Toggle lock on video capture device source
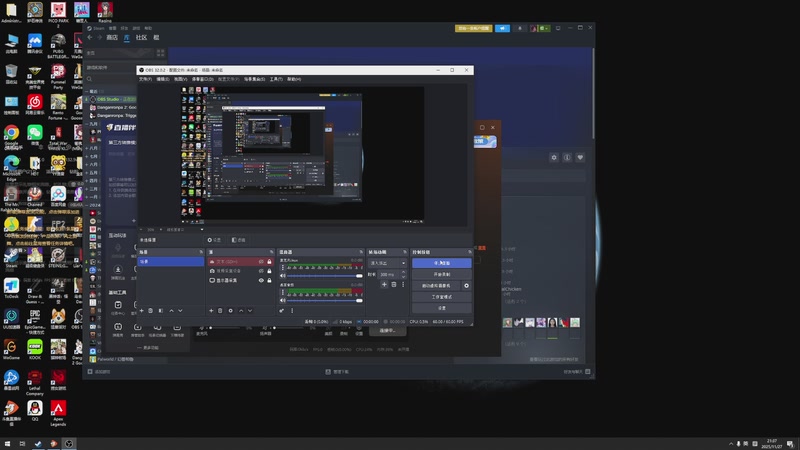The image size is (800, 450). tap(269, 271)
